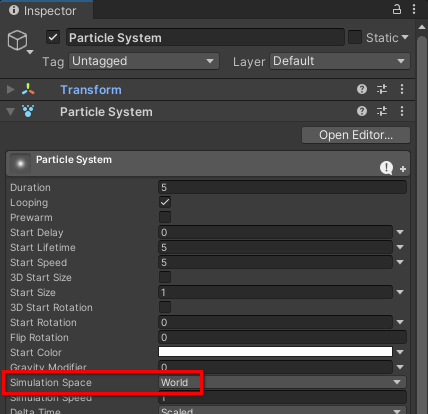The image size is (428, 414).
Task: Select the Inspector tab
Action: pyautogui.click(x=46, y=10)
